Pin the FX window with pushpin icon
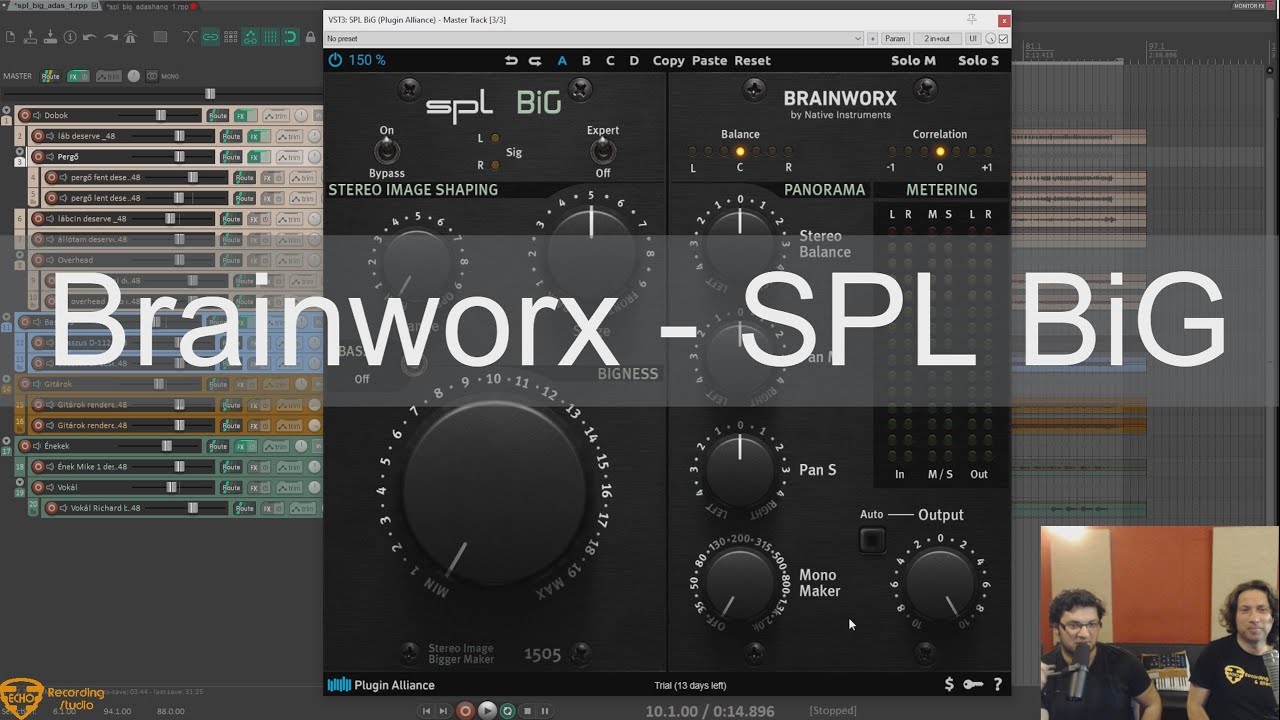1280x720 pixels. pos(971,19)
